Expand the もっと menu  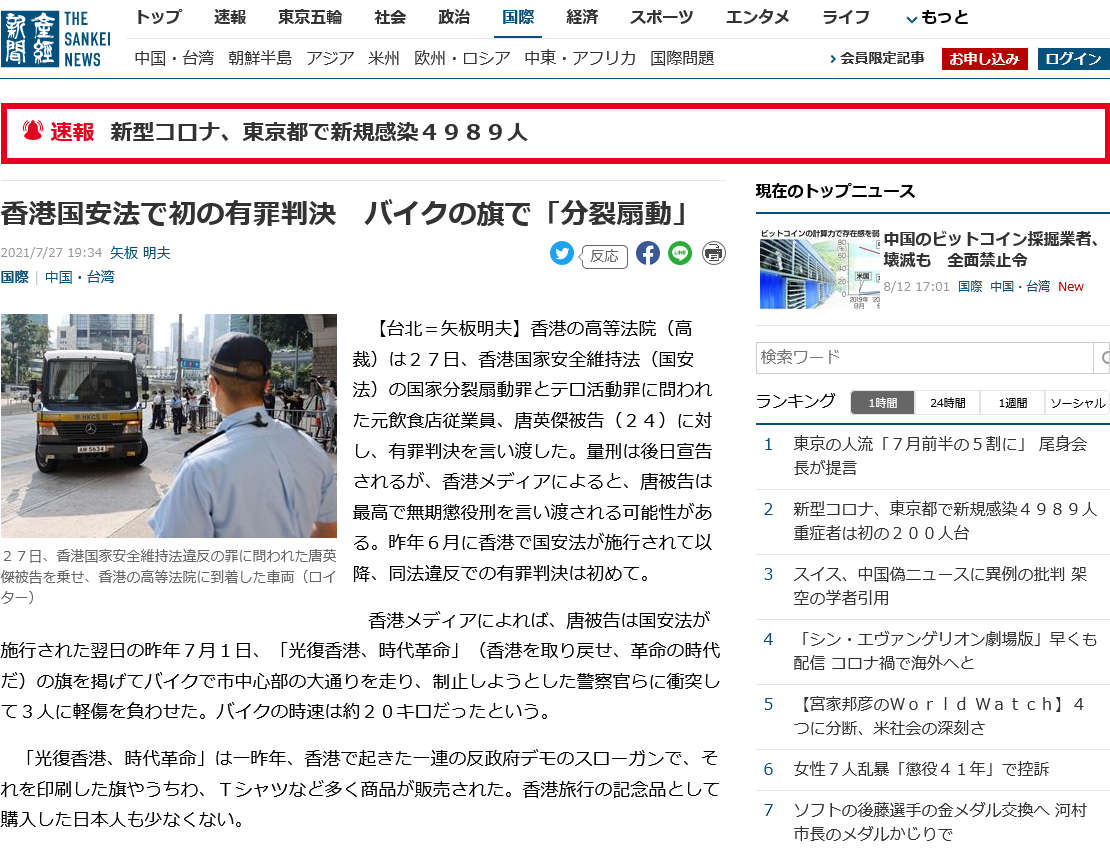coord(936,18)
